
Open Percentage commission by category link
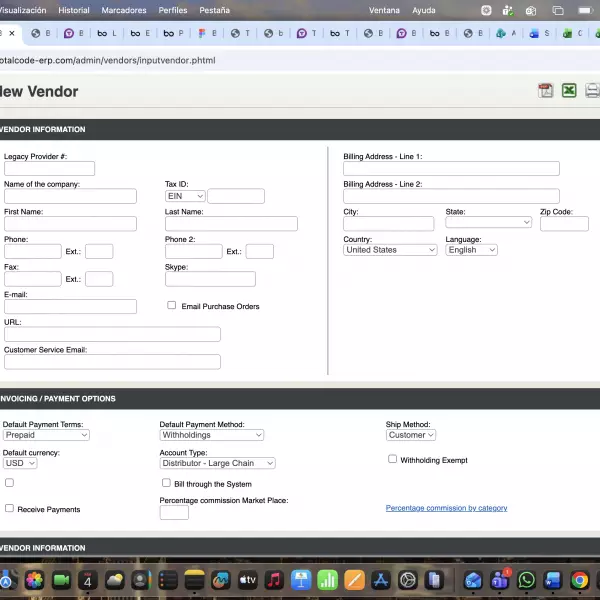[x=446, y=508]
